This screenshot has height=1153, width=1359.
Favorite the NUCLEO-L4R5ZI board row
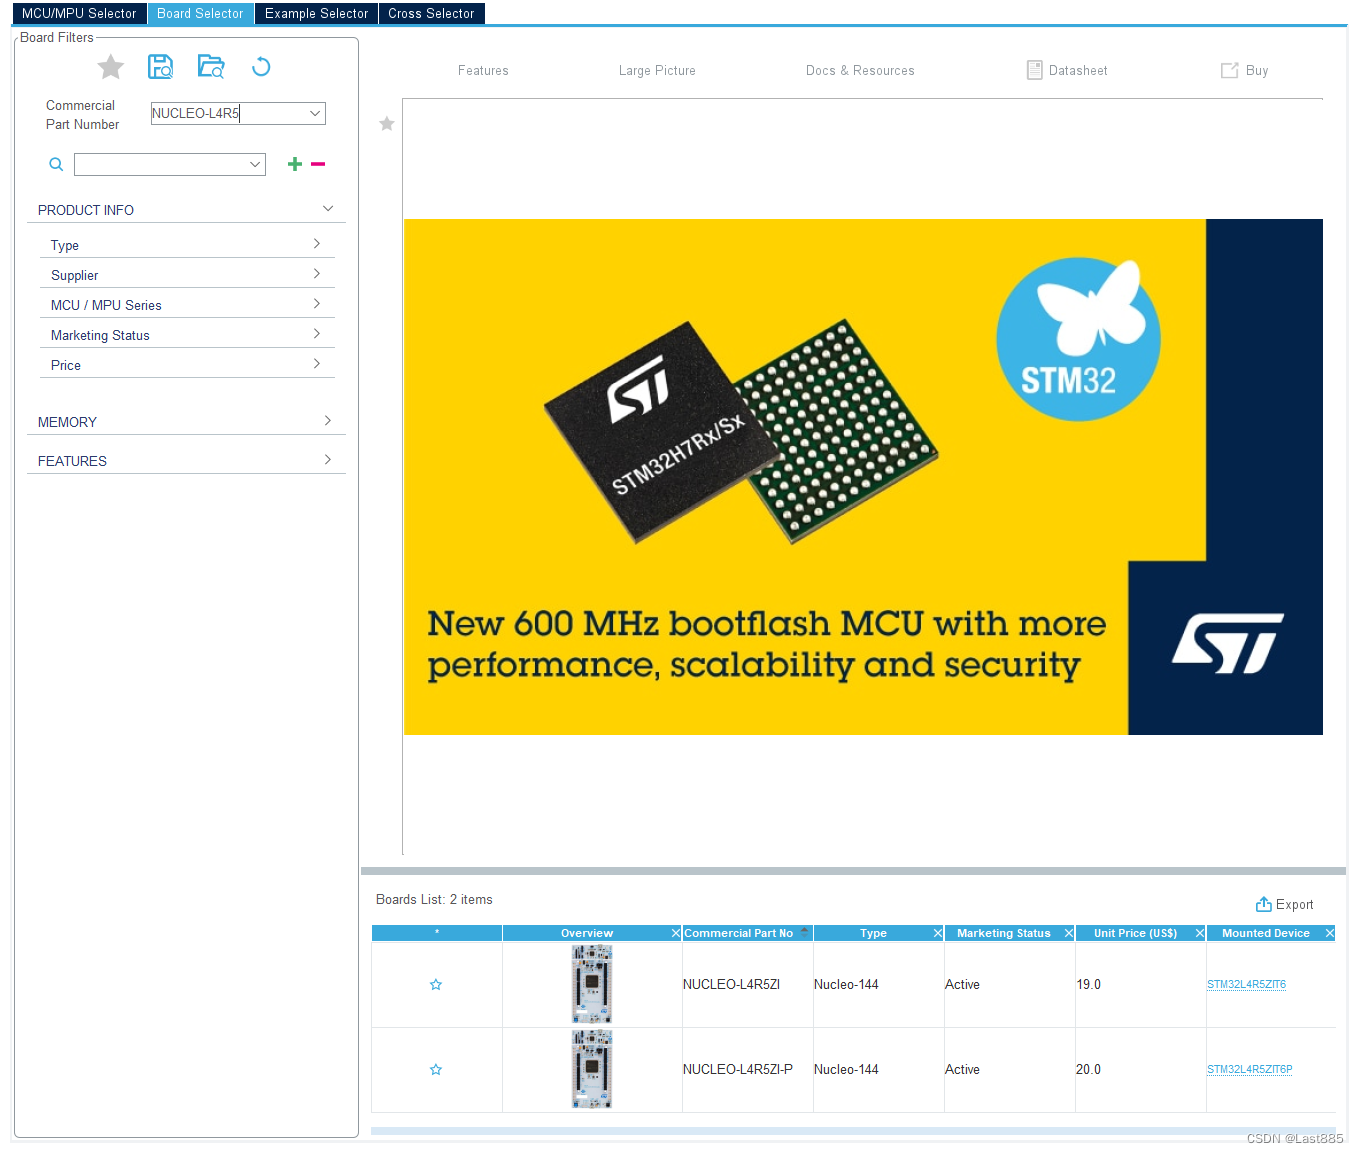tap(436, 985)
